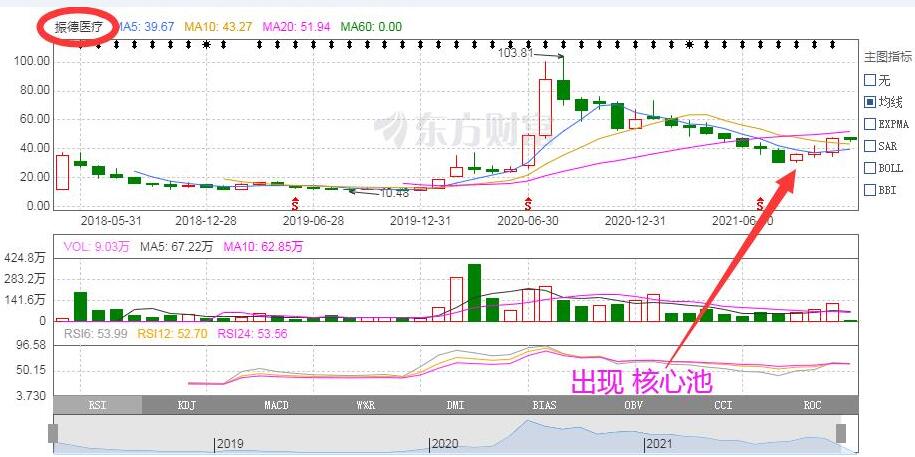Enable the EXPMA indicator checkbox

click(x=869, y=124)
